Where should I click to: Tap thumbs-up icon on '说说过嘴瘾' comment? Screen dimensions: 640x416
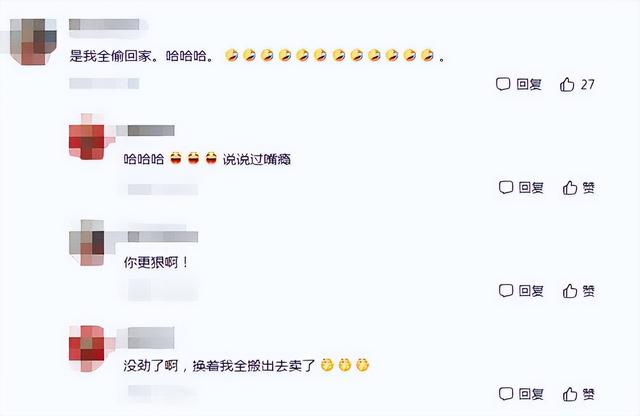tap(570, 188)
